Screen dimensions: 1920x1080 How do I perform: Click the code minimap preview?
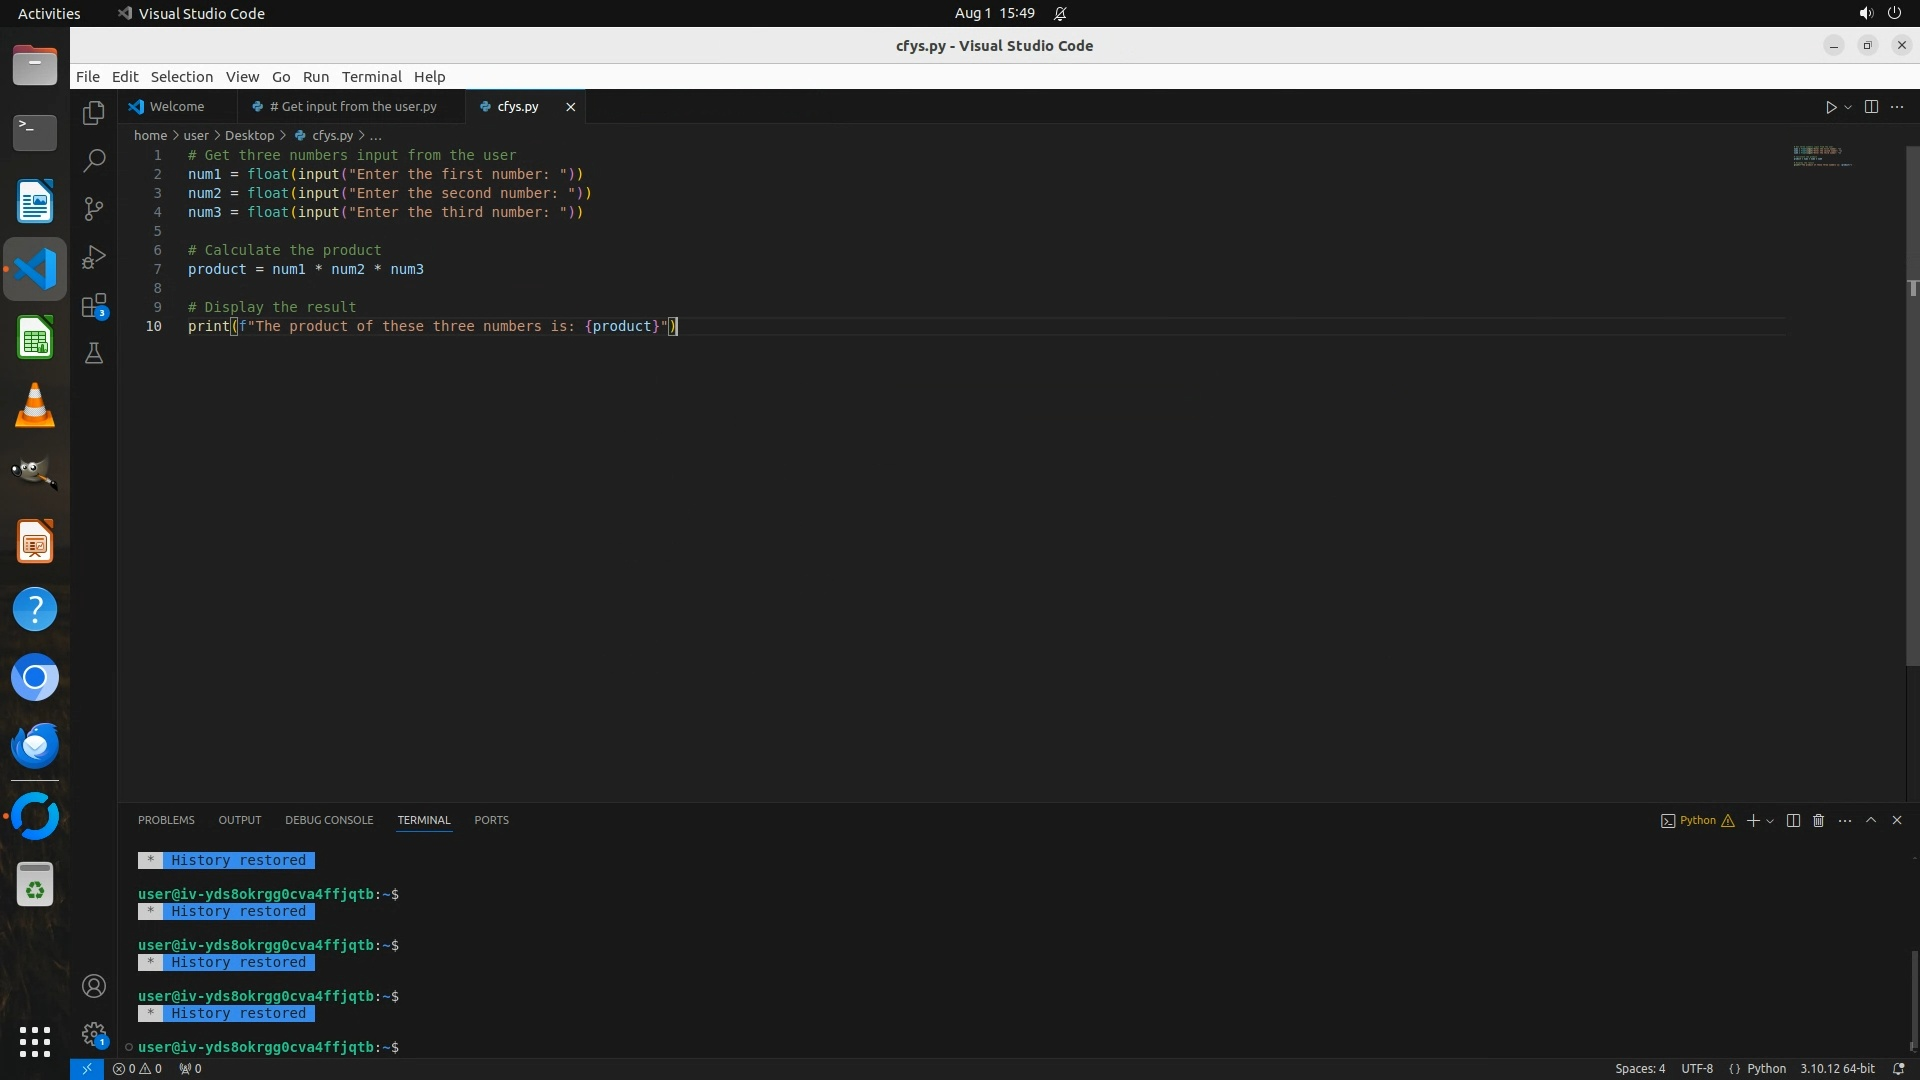(1820, 156)
